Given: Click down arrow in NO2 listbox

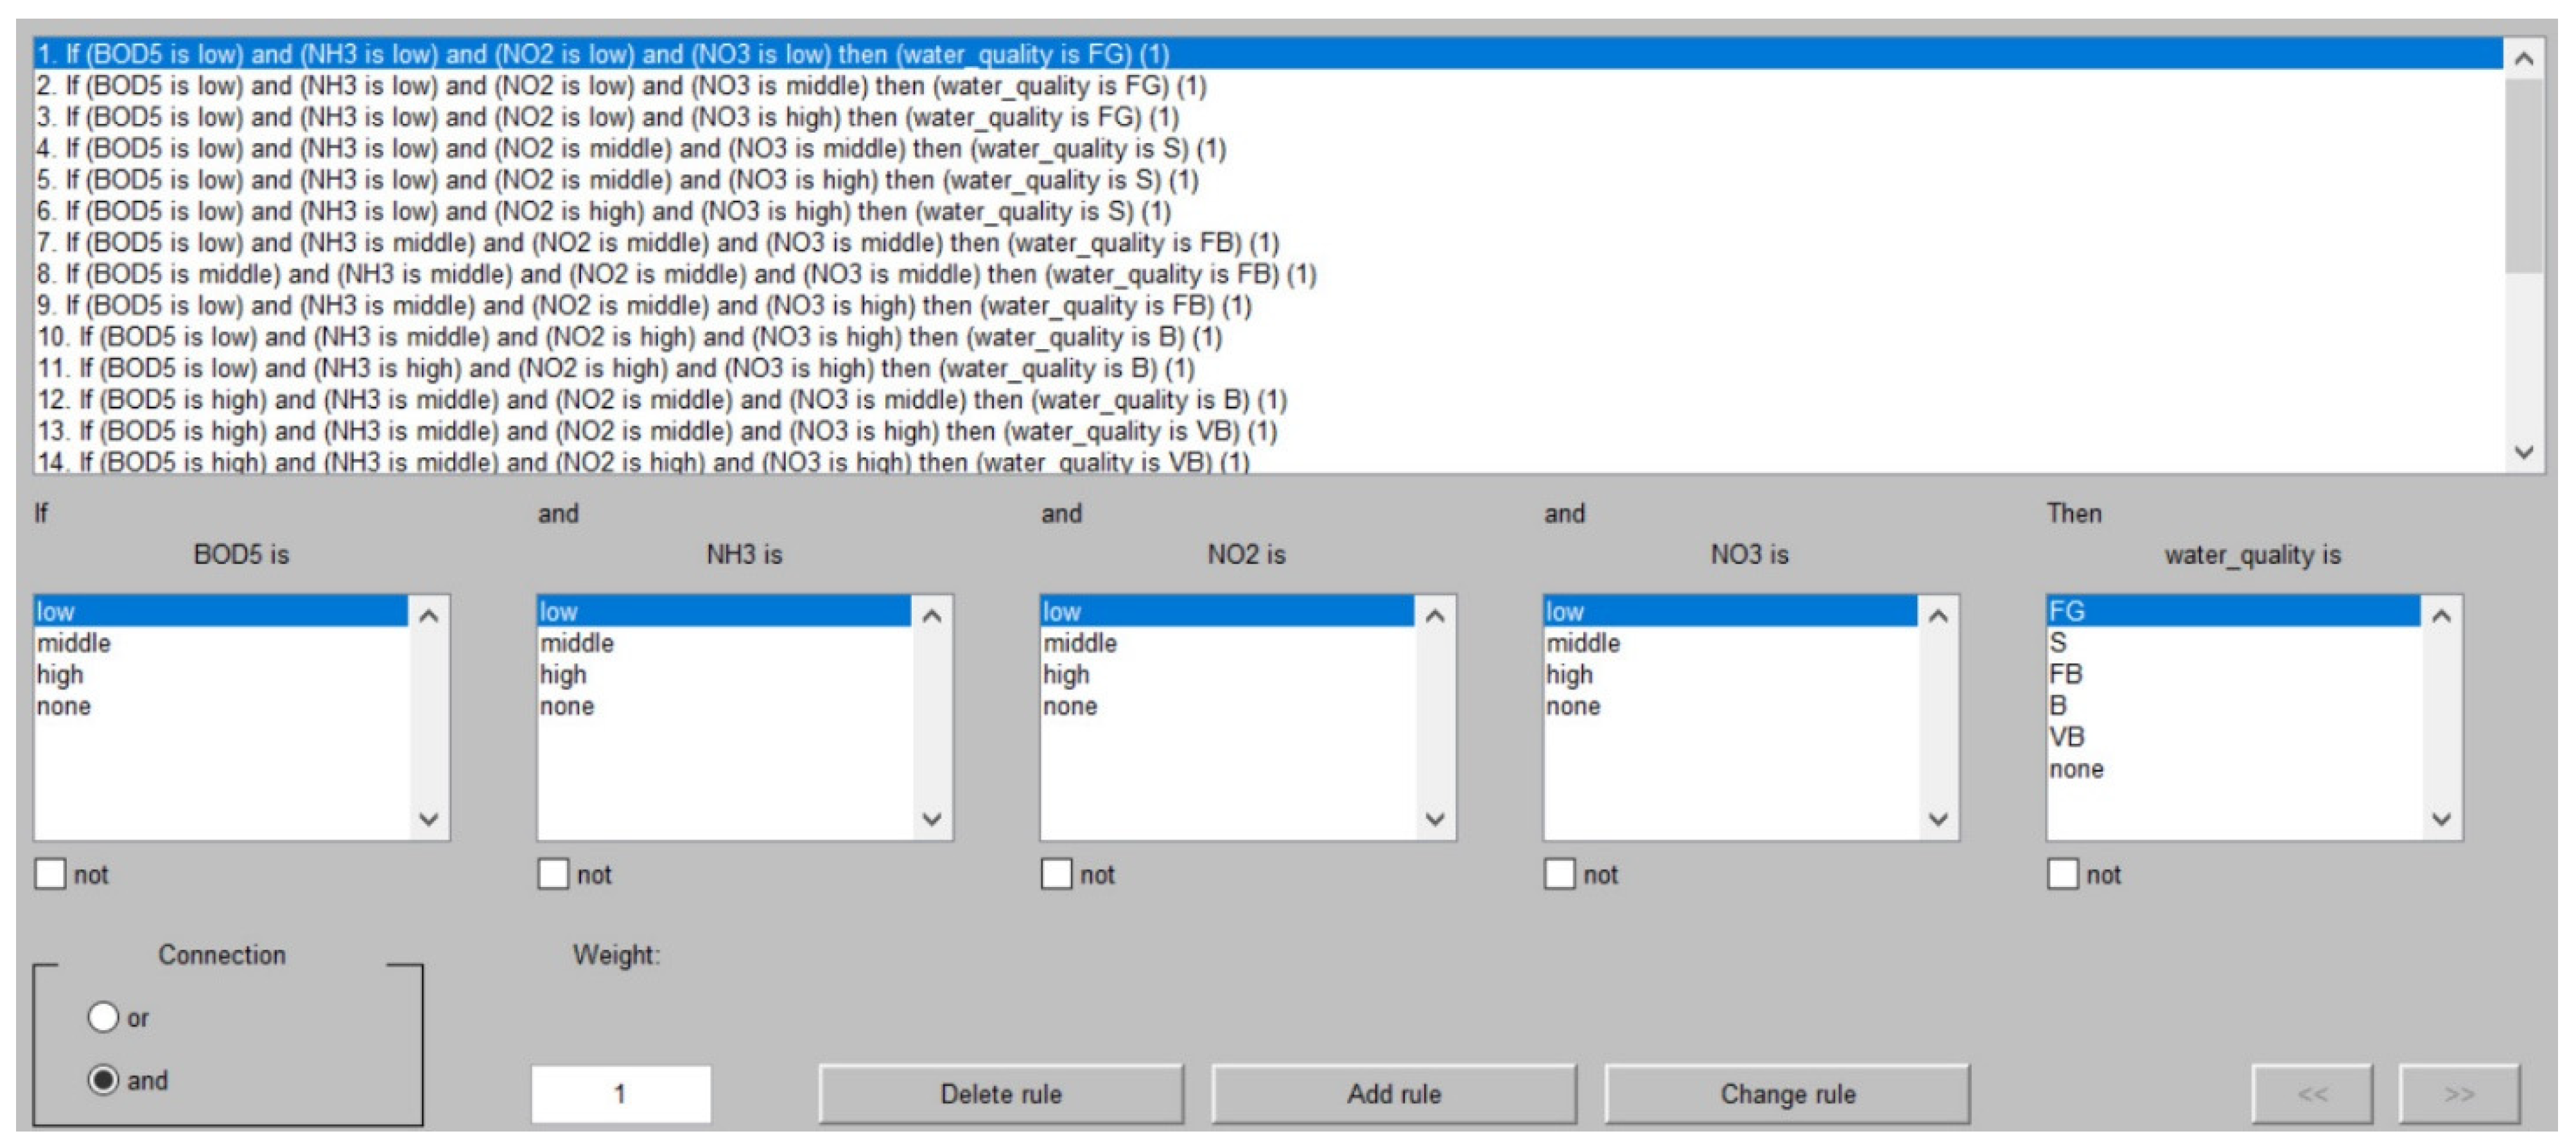Looking at the screenshot, I should [1435, 819].
